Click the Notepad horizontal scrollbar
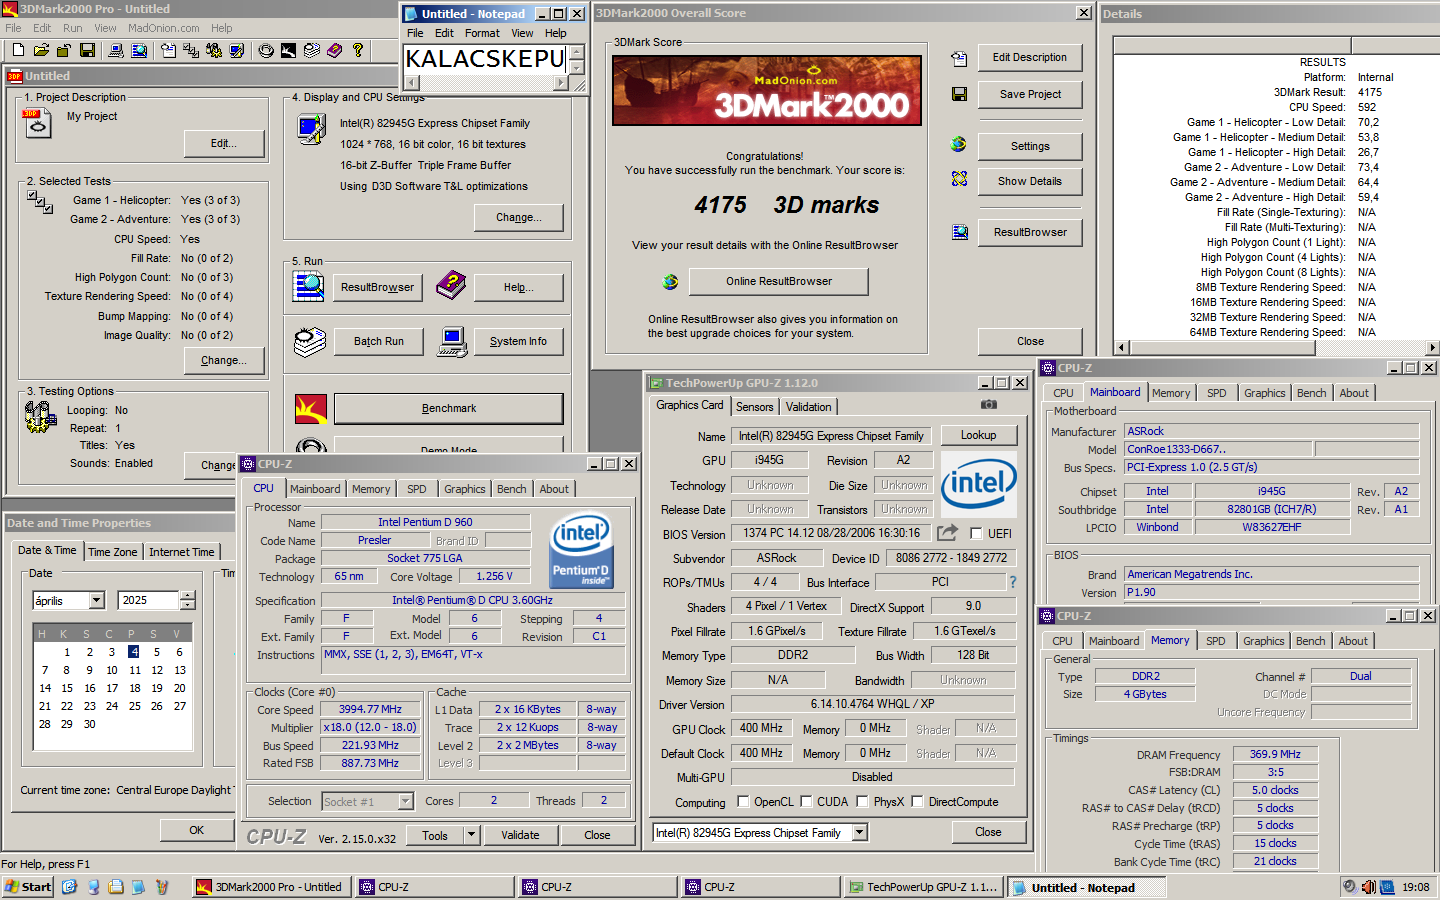 click(x=486, y=84)
